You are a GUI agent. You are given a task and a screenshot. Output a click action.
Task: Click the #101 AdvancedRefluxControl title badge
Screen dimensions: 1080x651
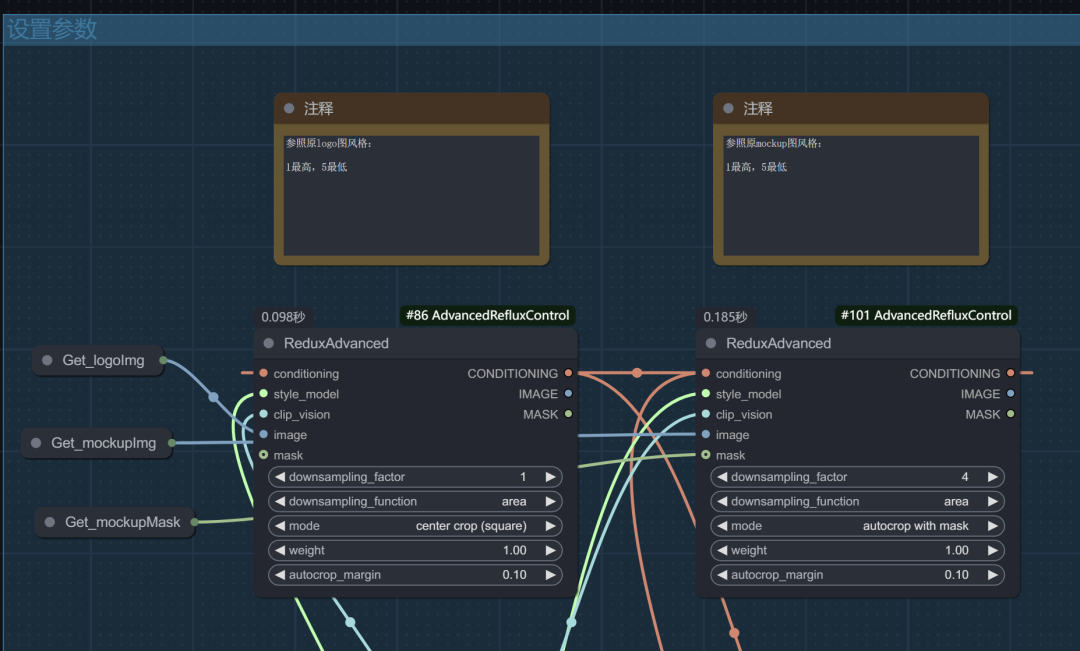(x=925, y=315)
